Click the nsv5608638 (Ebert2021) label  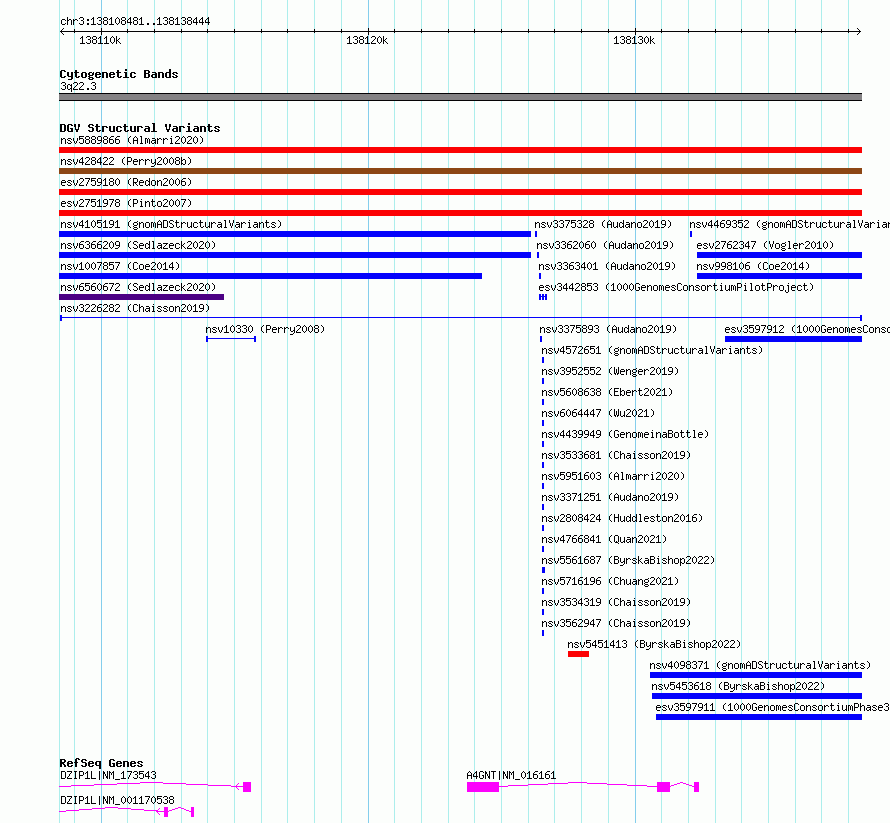(607, 392)
